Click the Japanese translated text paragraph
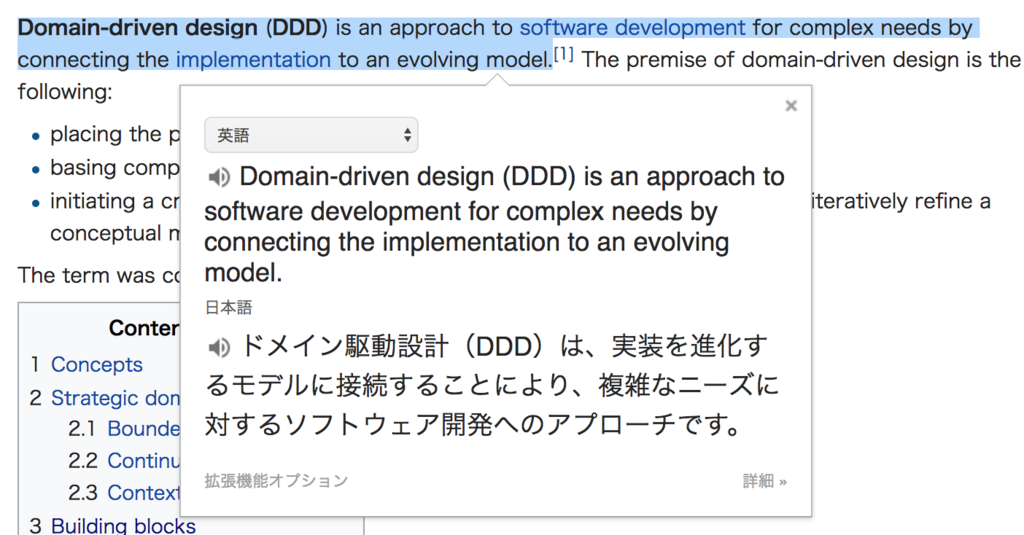This screenshot has height=535, width=1024. coord(492,385)
